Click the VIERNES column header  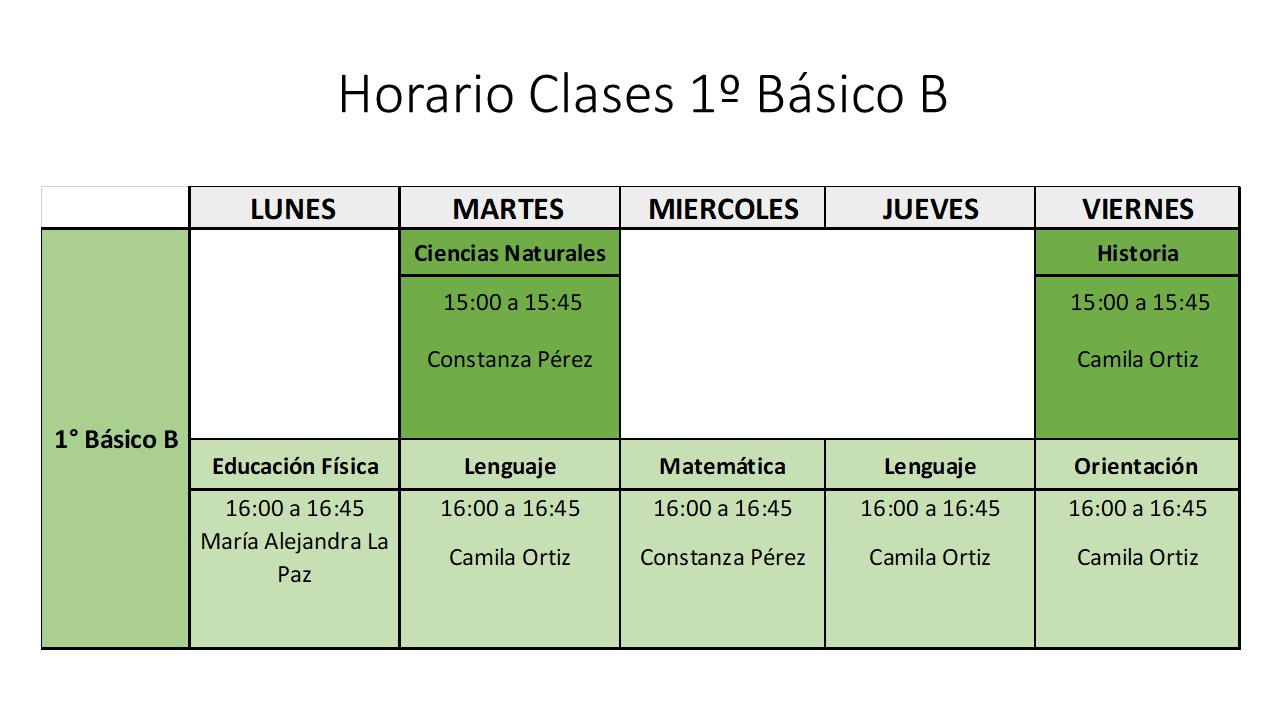(x=1137, y=209)
